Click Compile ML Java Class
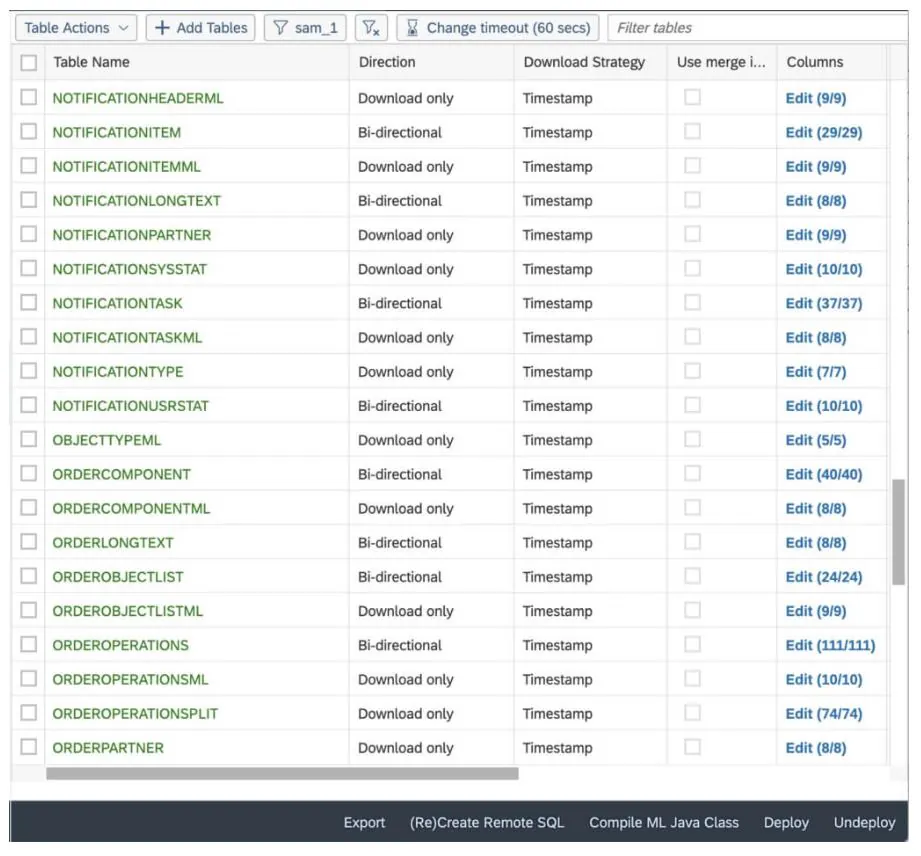 coord(664,823)
